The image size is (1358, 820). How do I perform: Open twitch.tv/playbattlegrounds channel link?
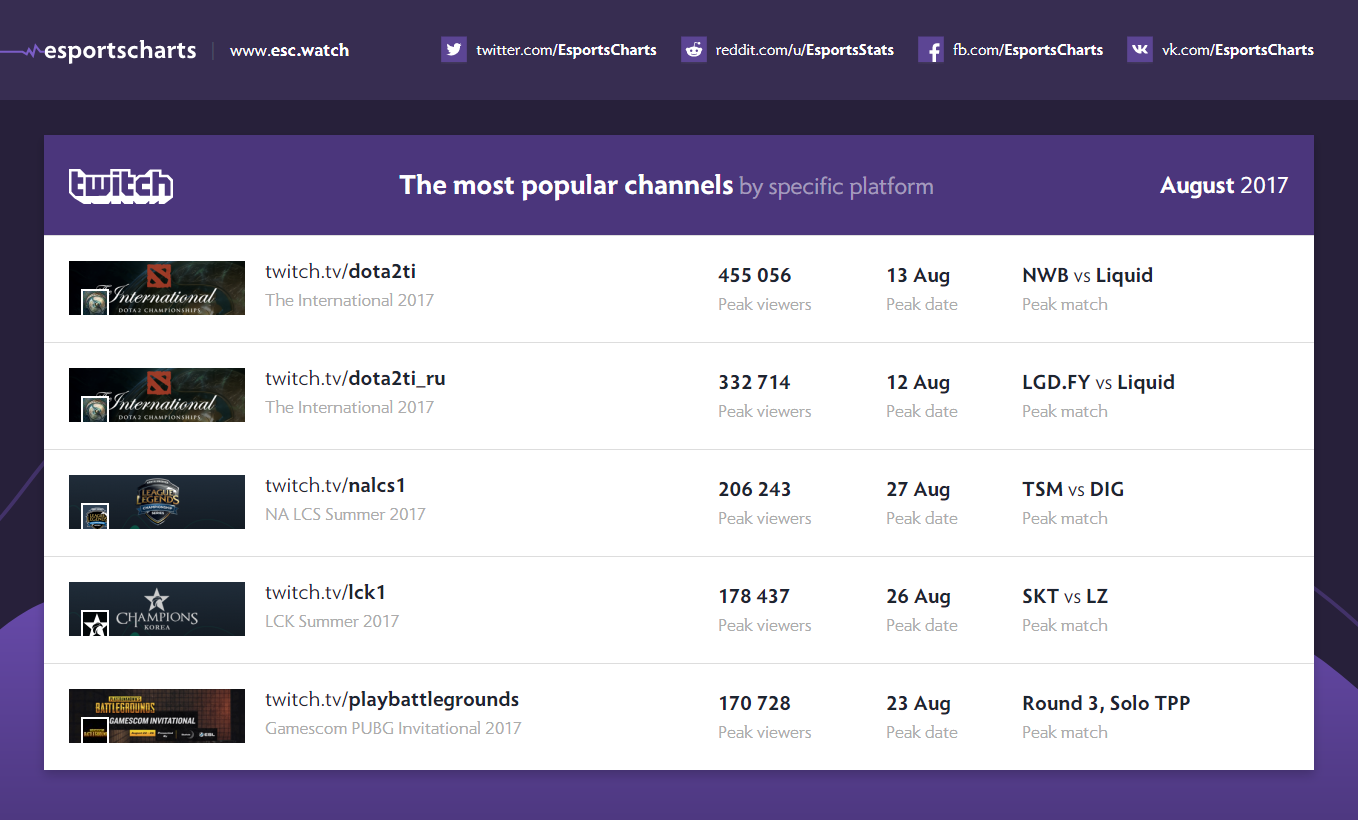[392, 699]
